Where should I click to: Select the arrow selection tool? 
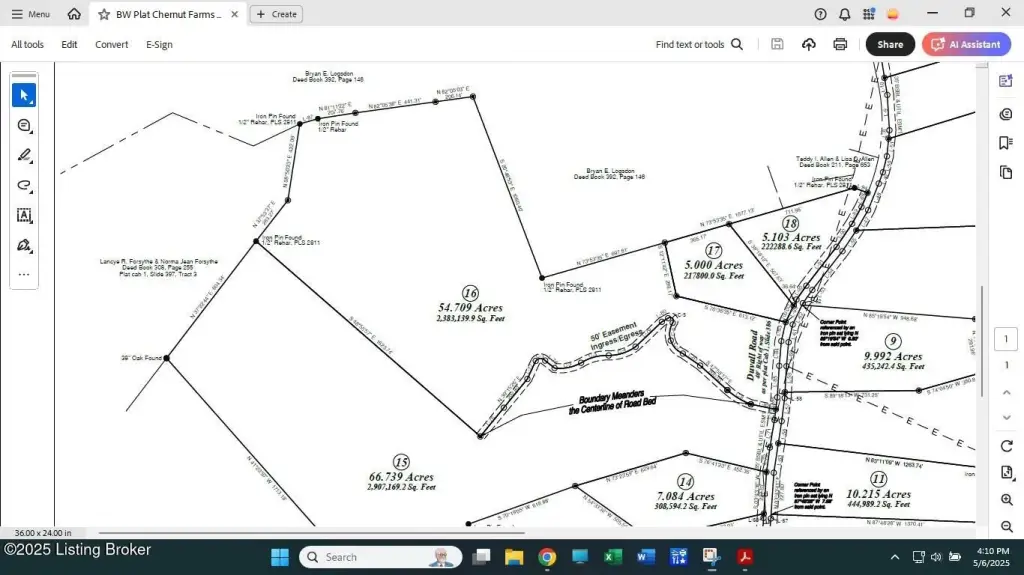pos(24,95)
